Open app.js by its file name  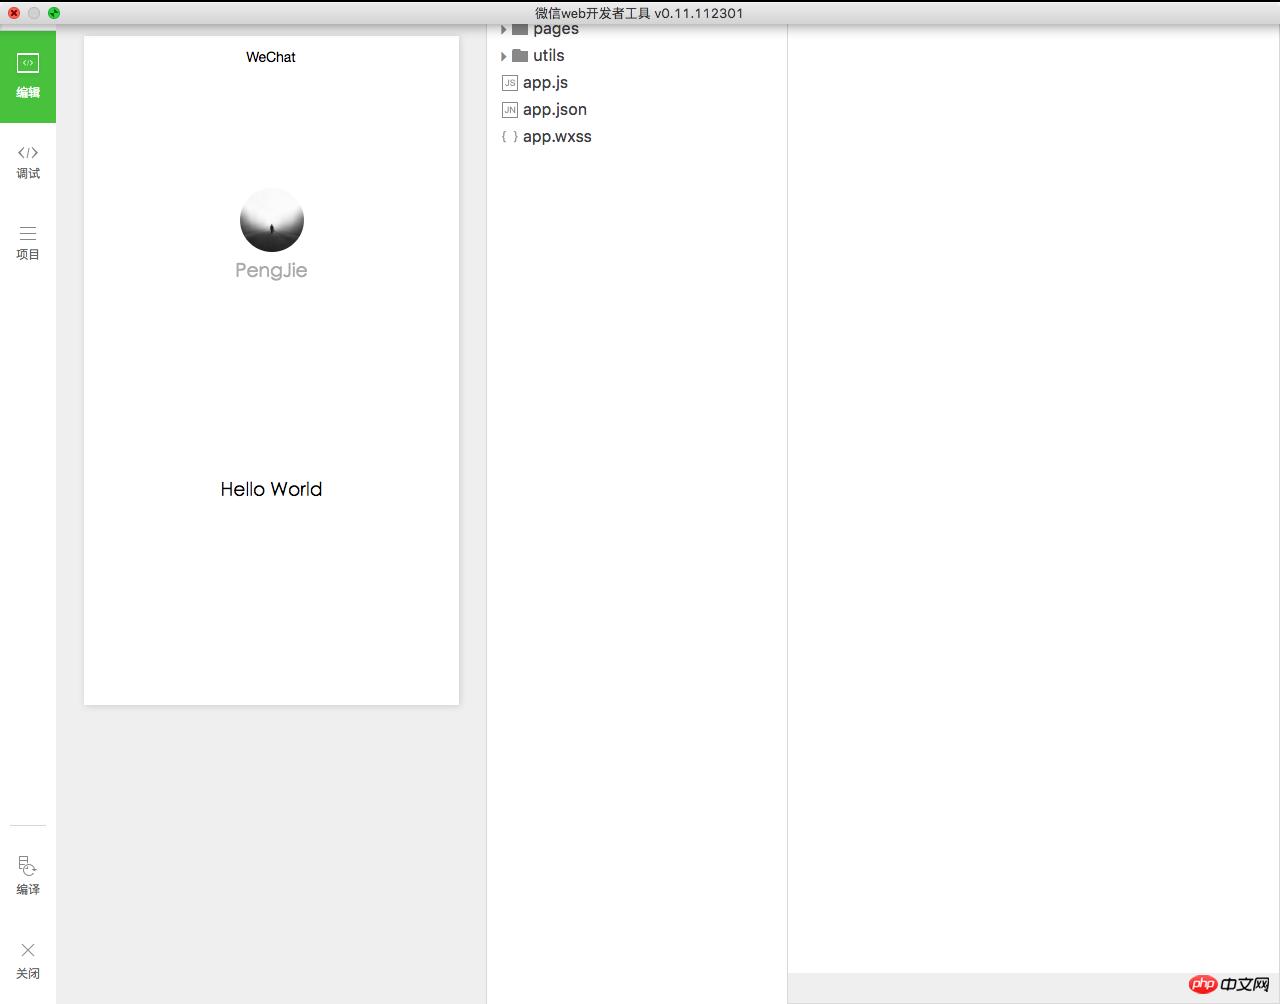click(545, 83)
